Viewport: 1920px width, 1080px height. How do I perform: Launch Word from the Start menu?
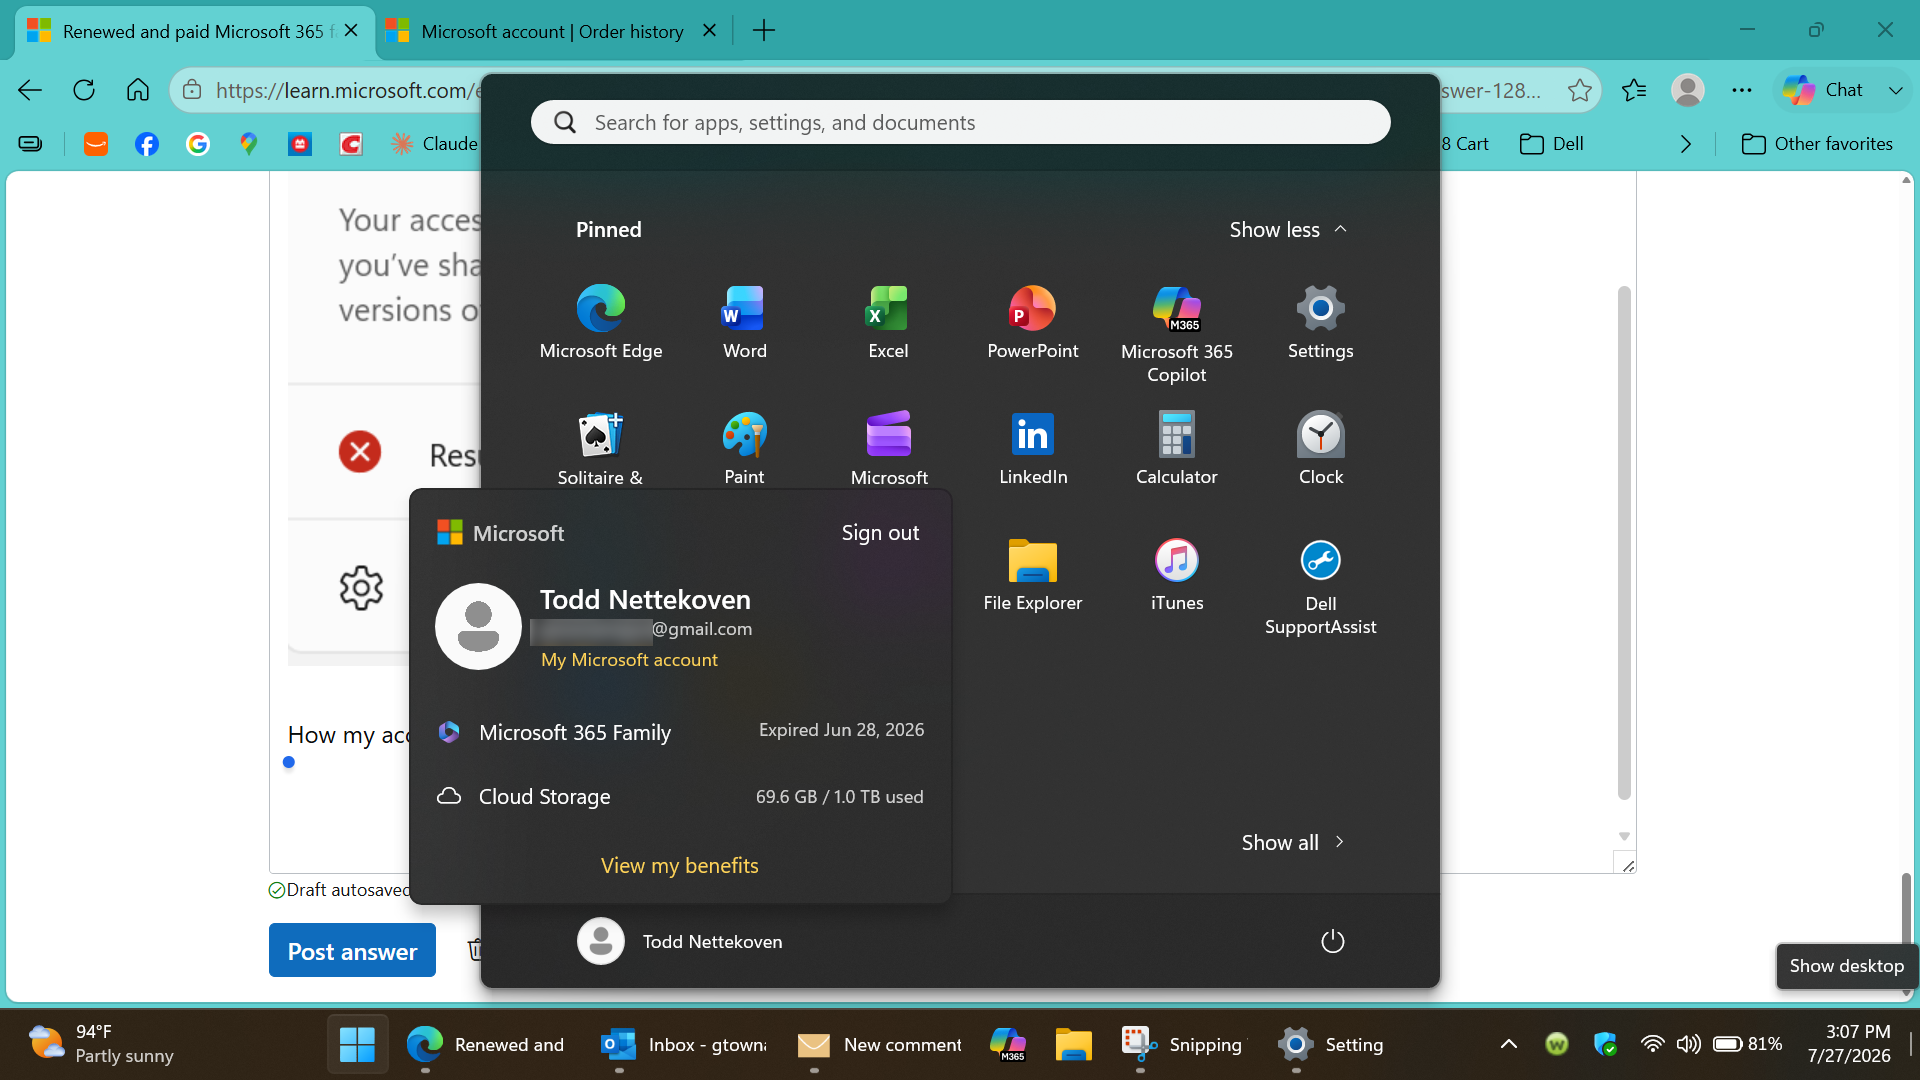pyautogui.click(x=745, y=322)
